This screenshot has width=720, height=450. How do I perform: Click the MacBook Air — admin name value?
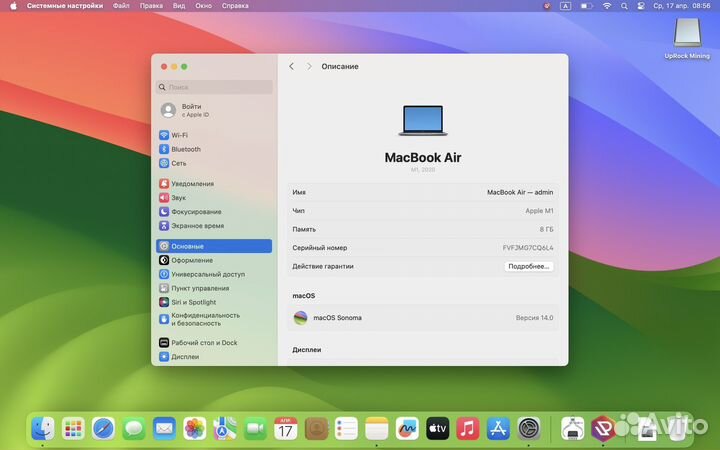point(520,192)
